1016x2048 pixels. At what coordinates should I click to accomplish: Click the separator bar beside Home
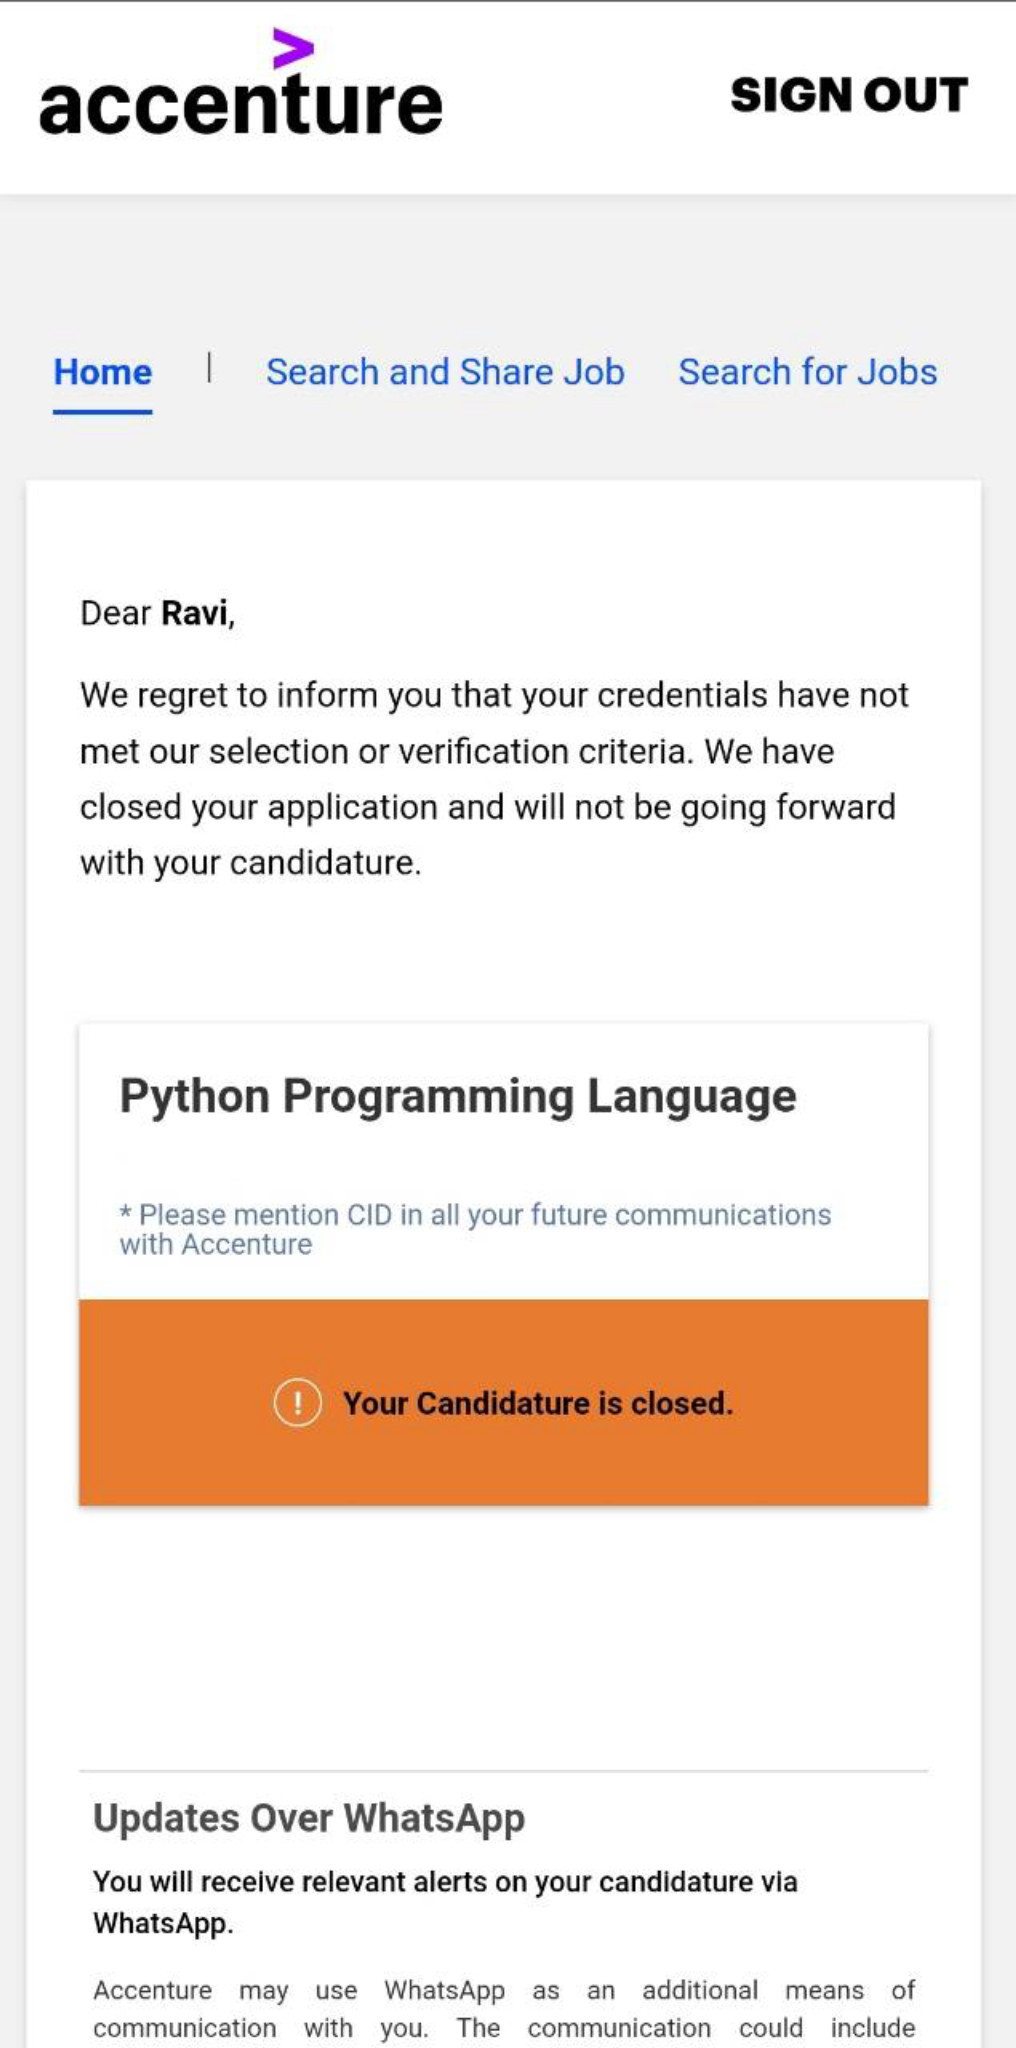[x=209, y=367]
